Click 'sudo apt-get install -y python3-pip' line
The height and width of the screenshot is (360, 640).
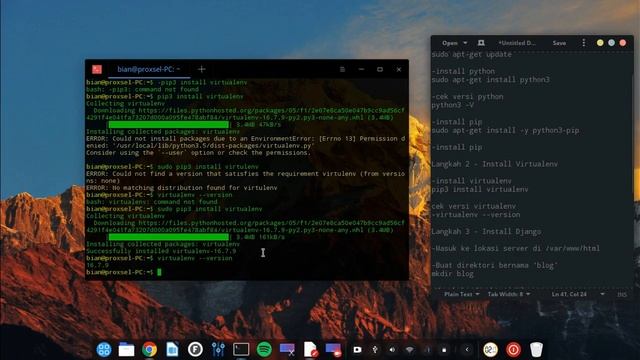(505, 131)
